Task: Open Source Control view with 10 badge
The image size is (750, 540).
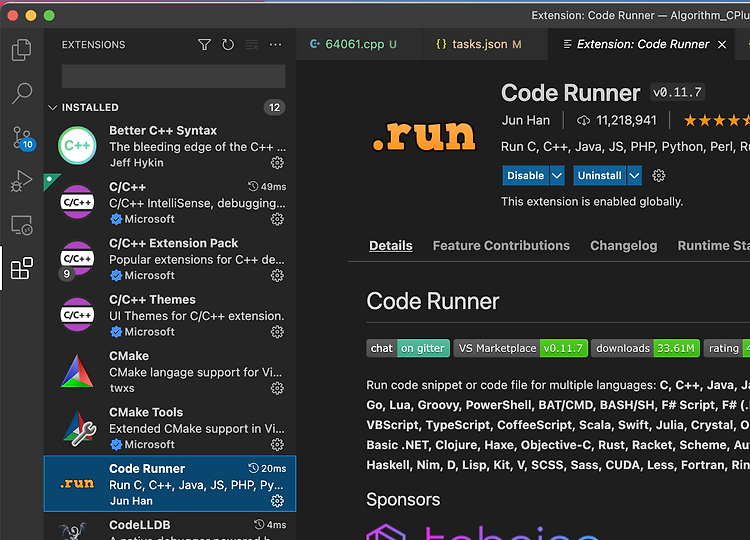Action: (22, 138)
